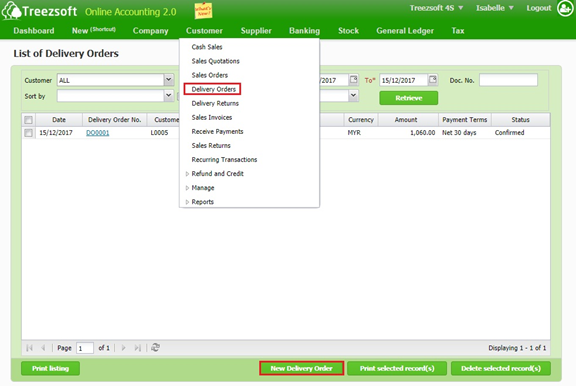
Task: Select Sales Invoices from the menu
Action: [212, 117]
